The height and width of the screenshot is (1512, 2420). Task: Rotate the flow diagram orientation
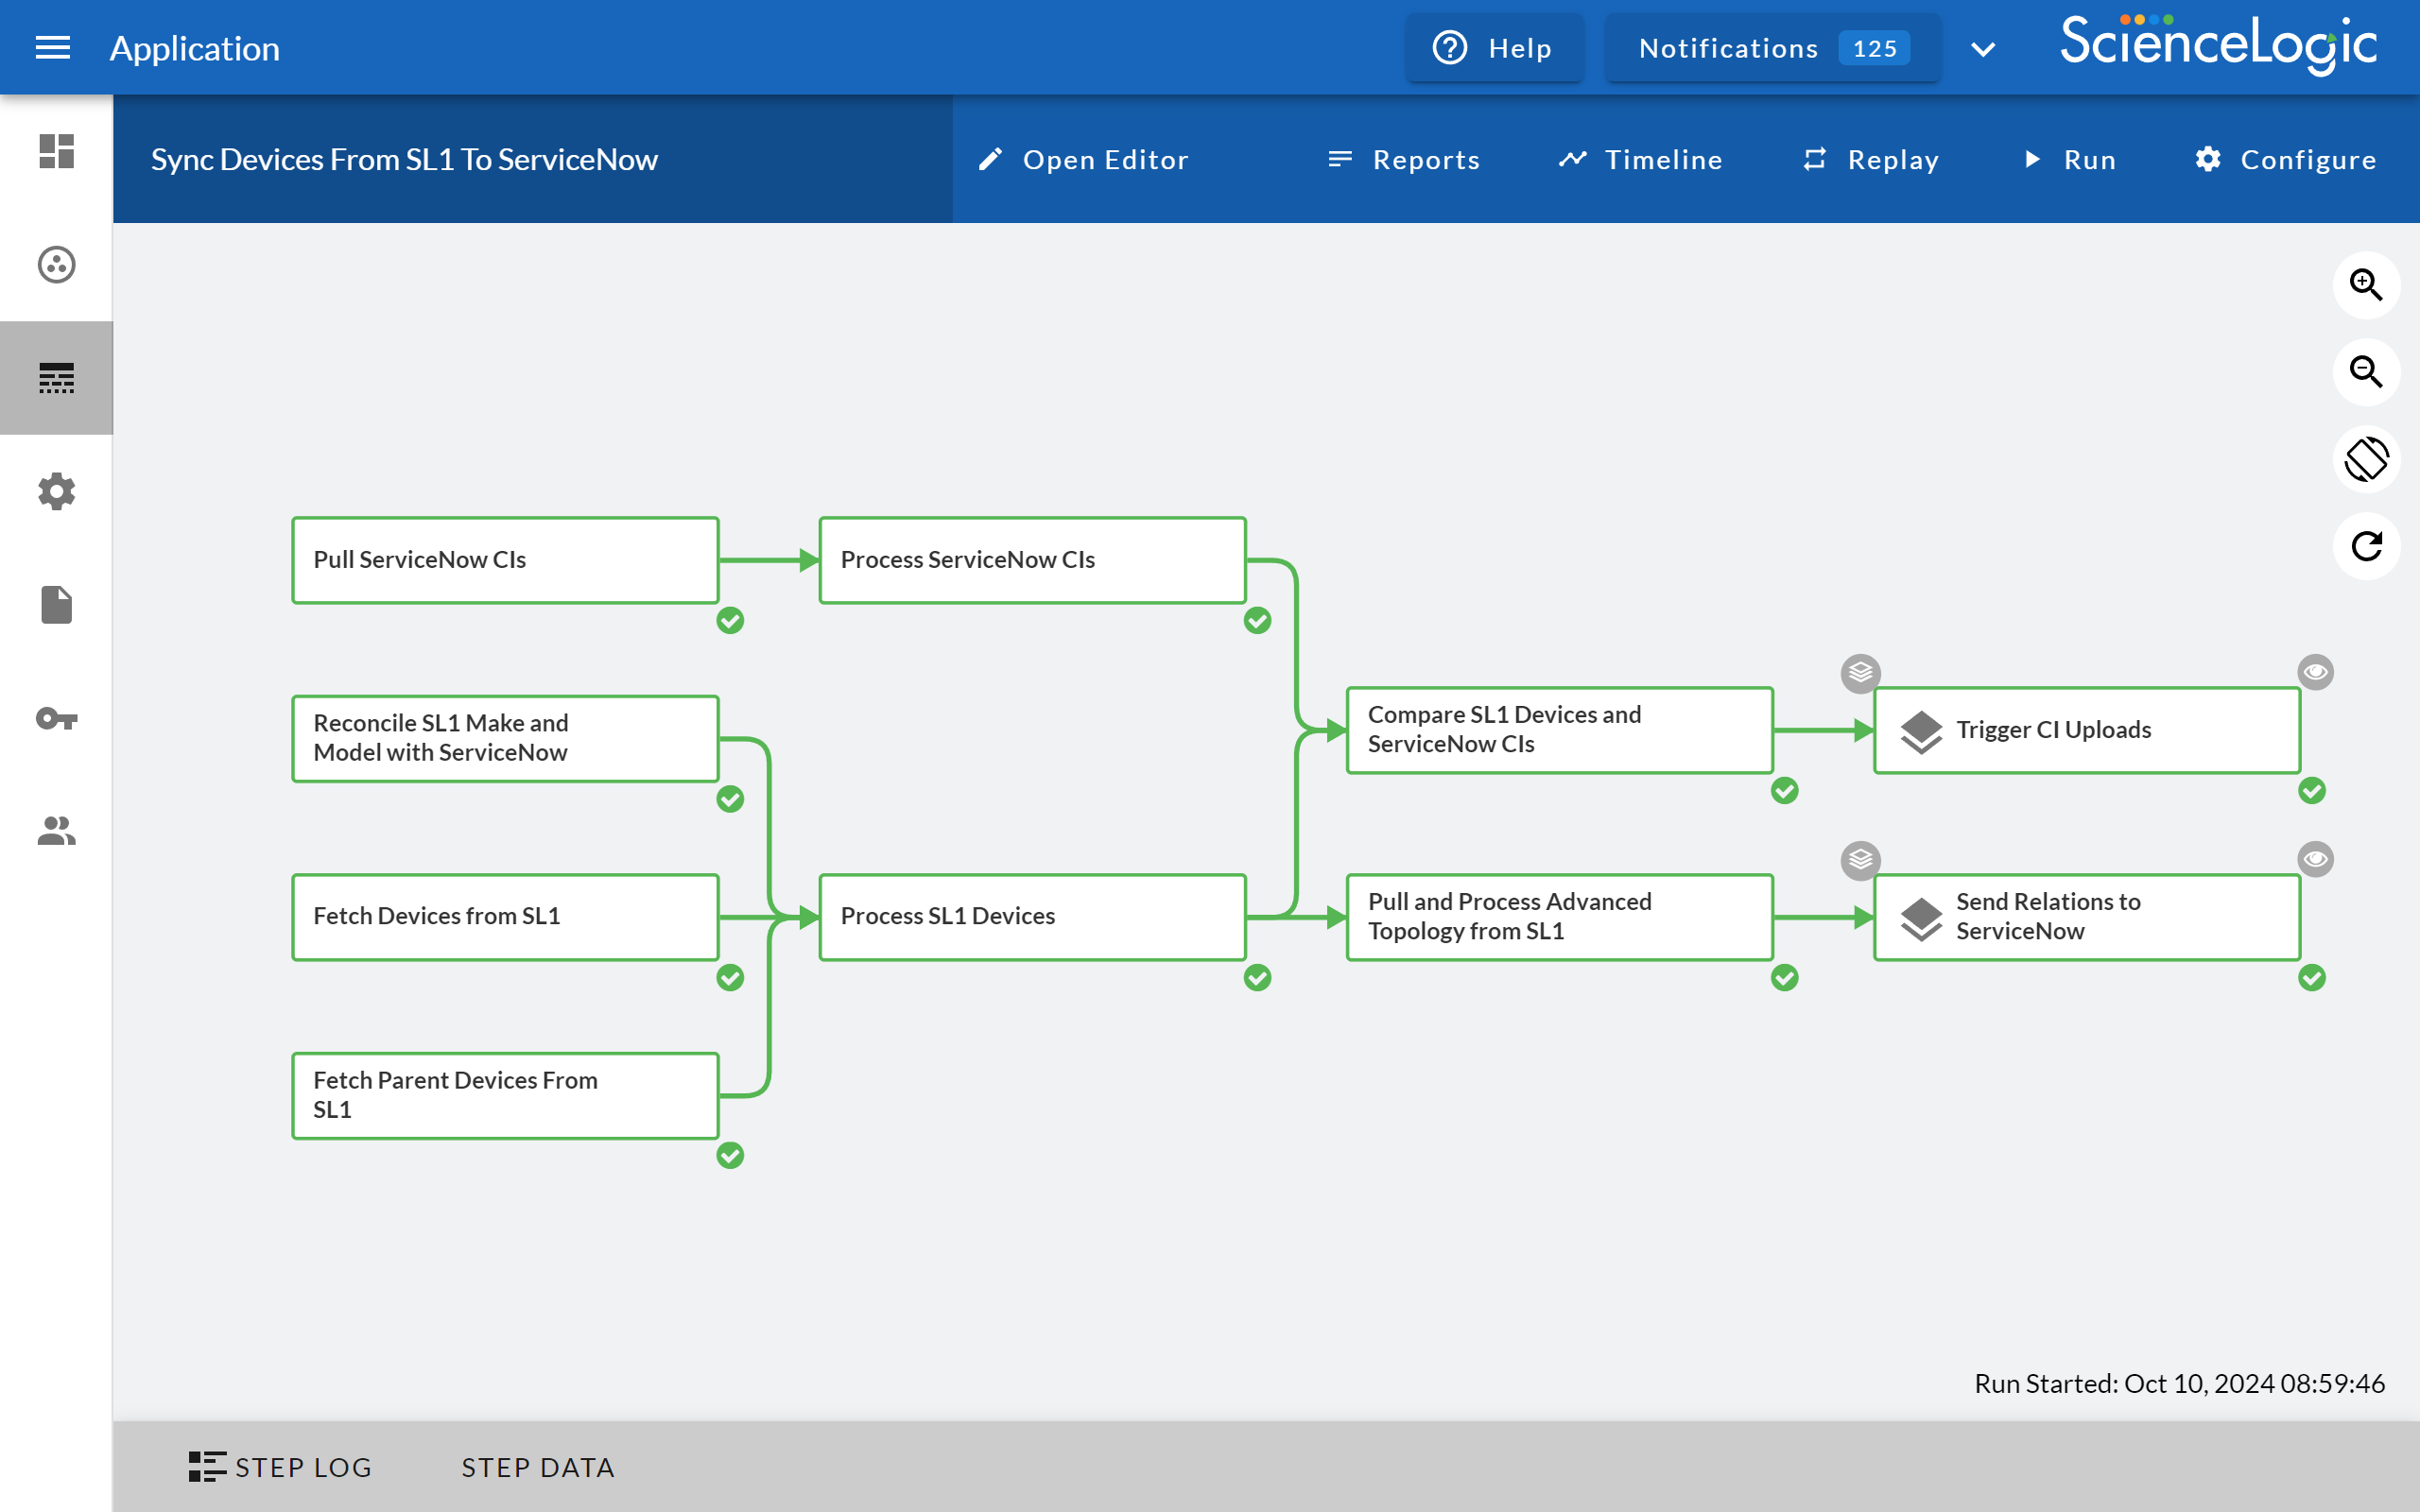[2366, 459]
